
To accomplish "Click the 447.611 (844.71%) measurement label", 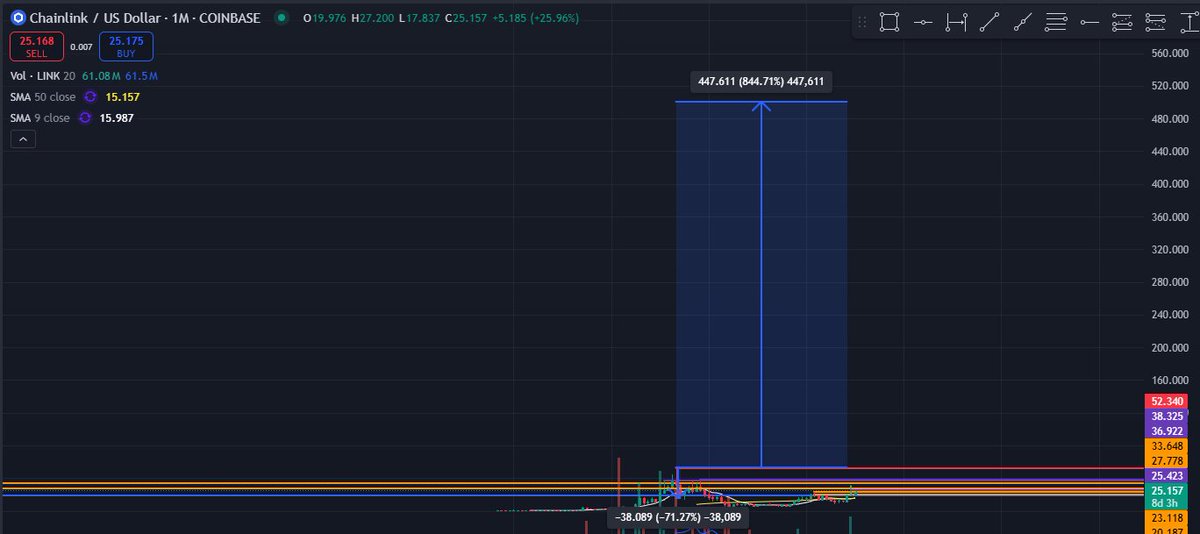I will click(x=762, y=82).
